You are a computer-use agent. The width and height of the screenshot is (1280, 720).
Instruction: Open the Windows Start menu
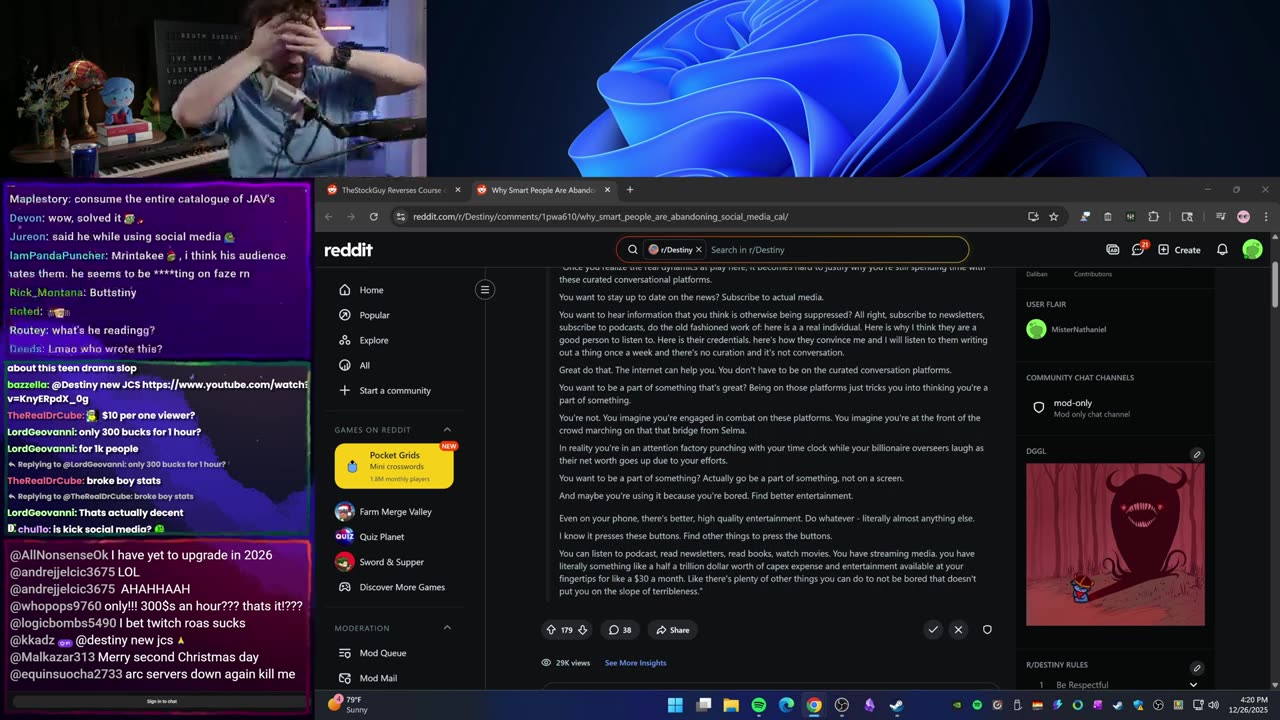coord(675,705)
